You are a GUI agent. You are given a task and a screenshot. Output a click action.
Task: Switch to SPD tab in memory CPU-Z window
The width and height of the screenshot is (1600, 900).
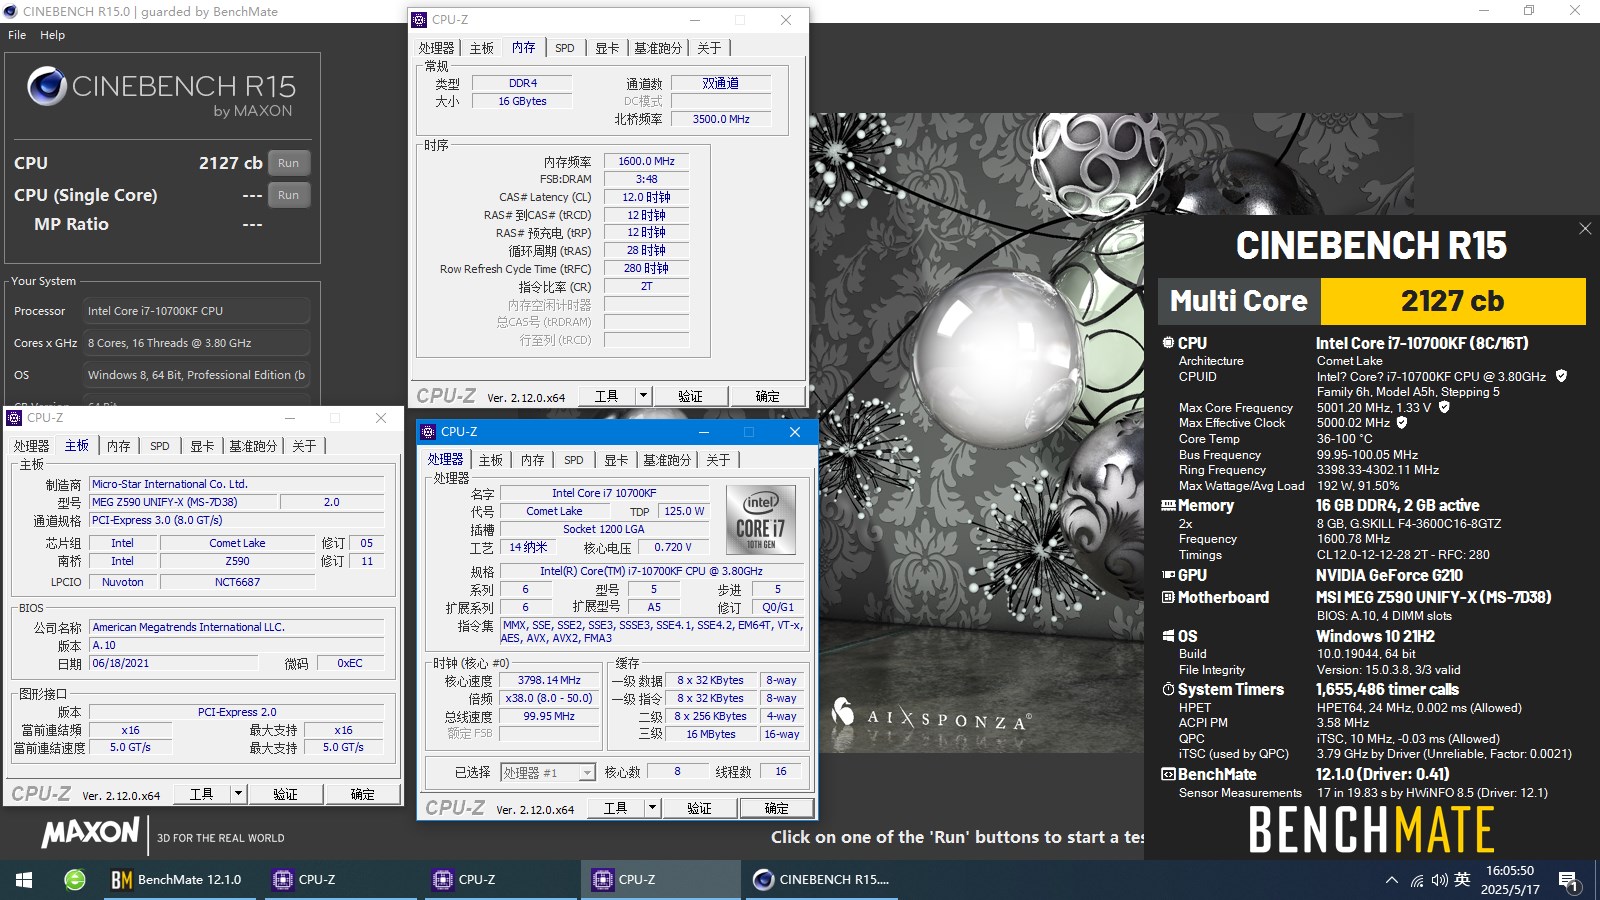(x=565, y=48)
